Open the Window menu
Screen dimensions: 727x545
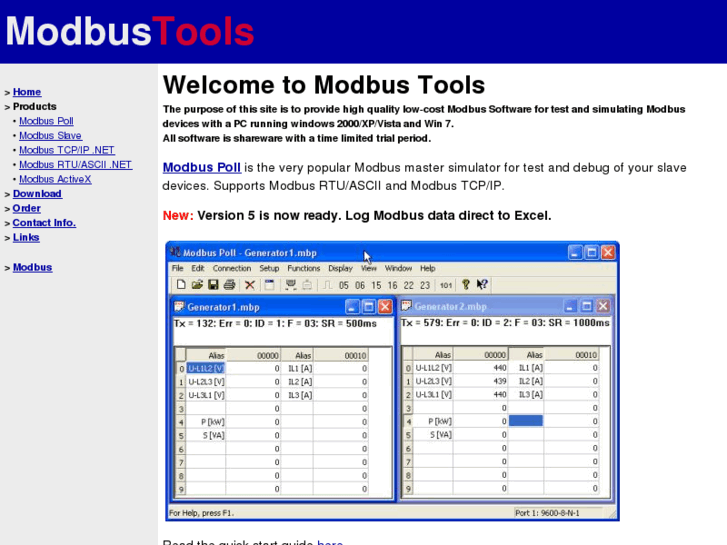pyautogui.click(x=398, y=268)
